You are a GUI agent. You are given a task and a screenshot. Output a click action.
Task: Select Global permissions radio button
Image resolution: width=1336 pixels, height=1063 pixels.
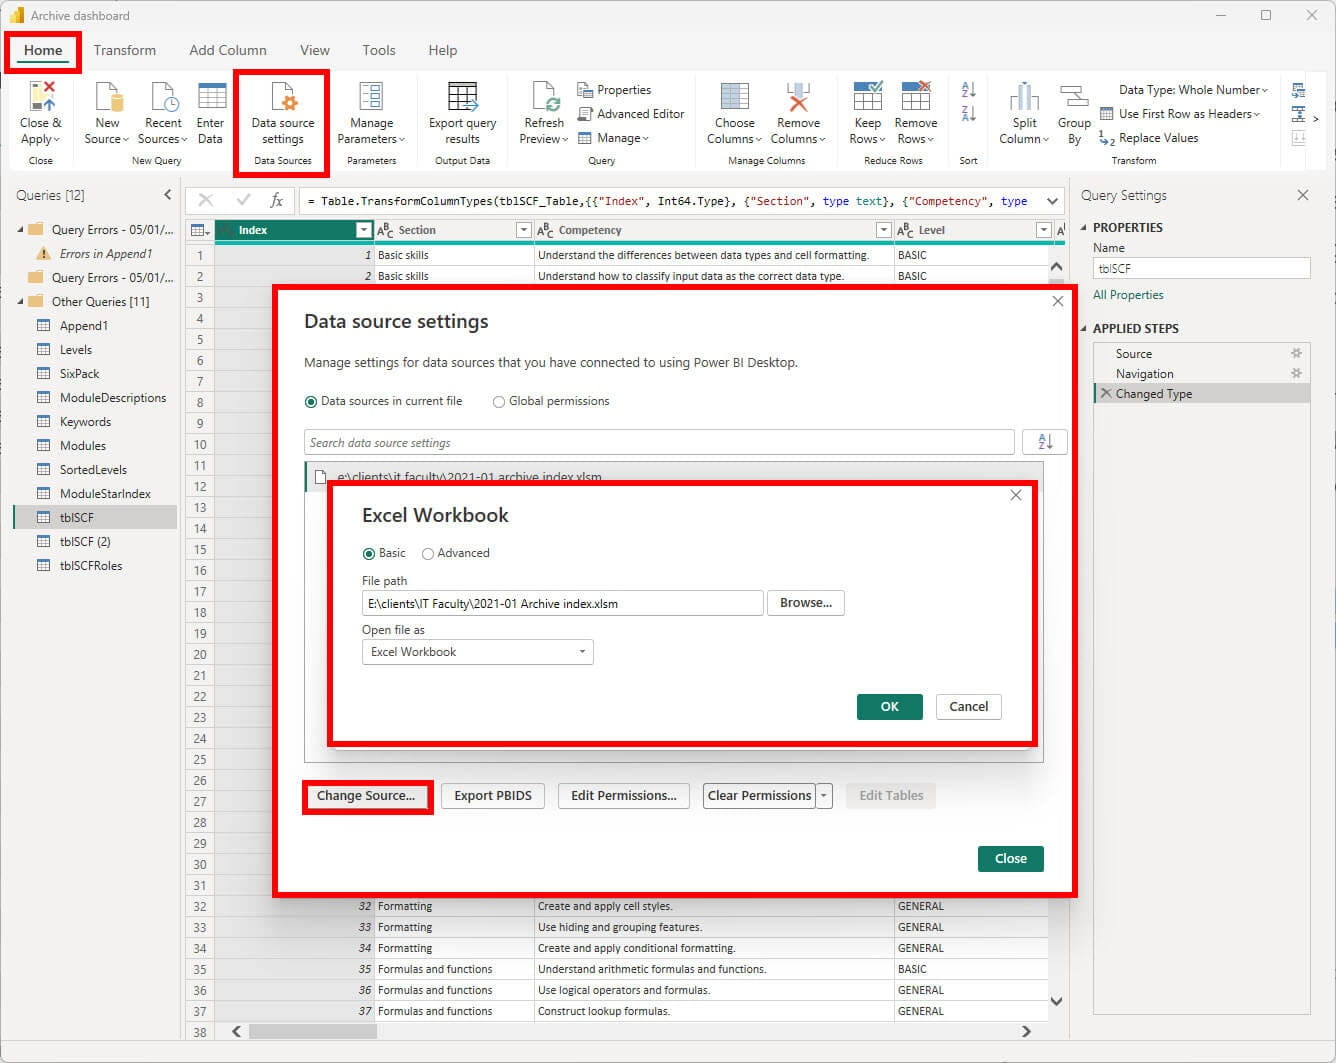(x=498, y=402)
